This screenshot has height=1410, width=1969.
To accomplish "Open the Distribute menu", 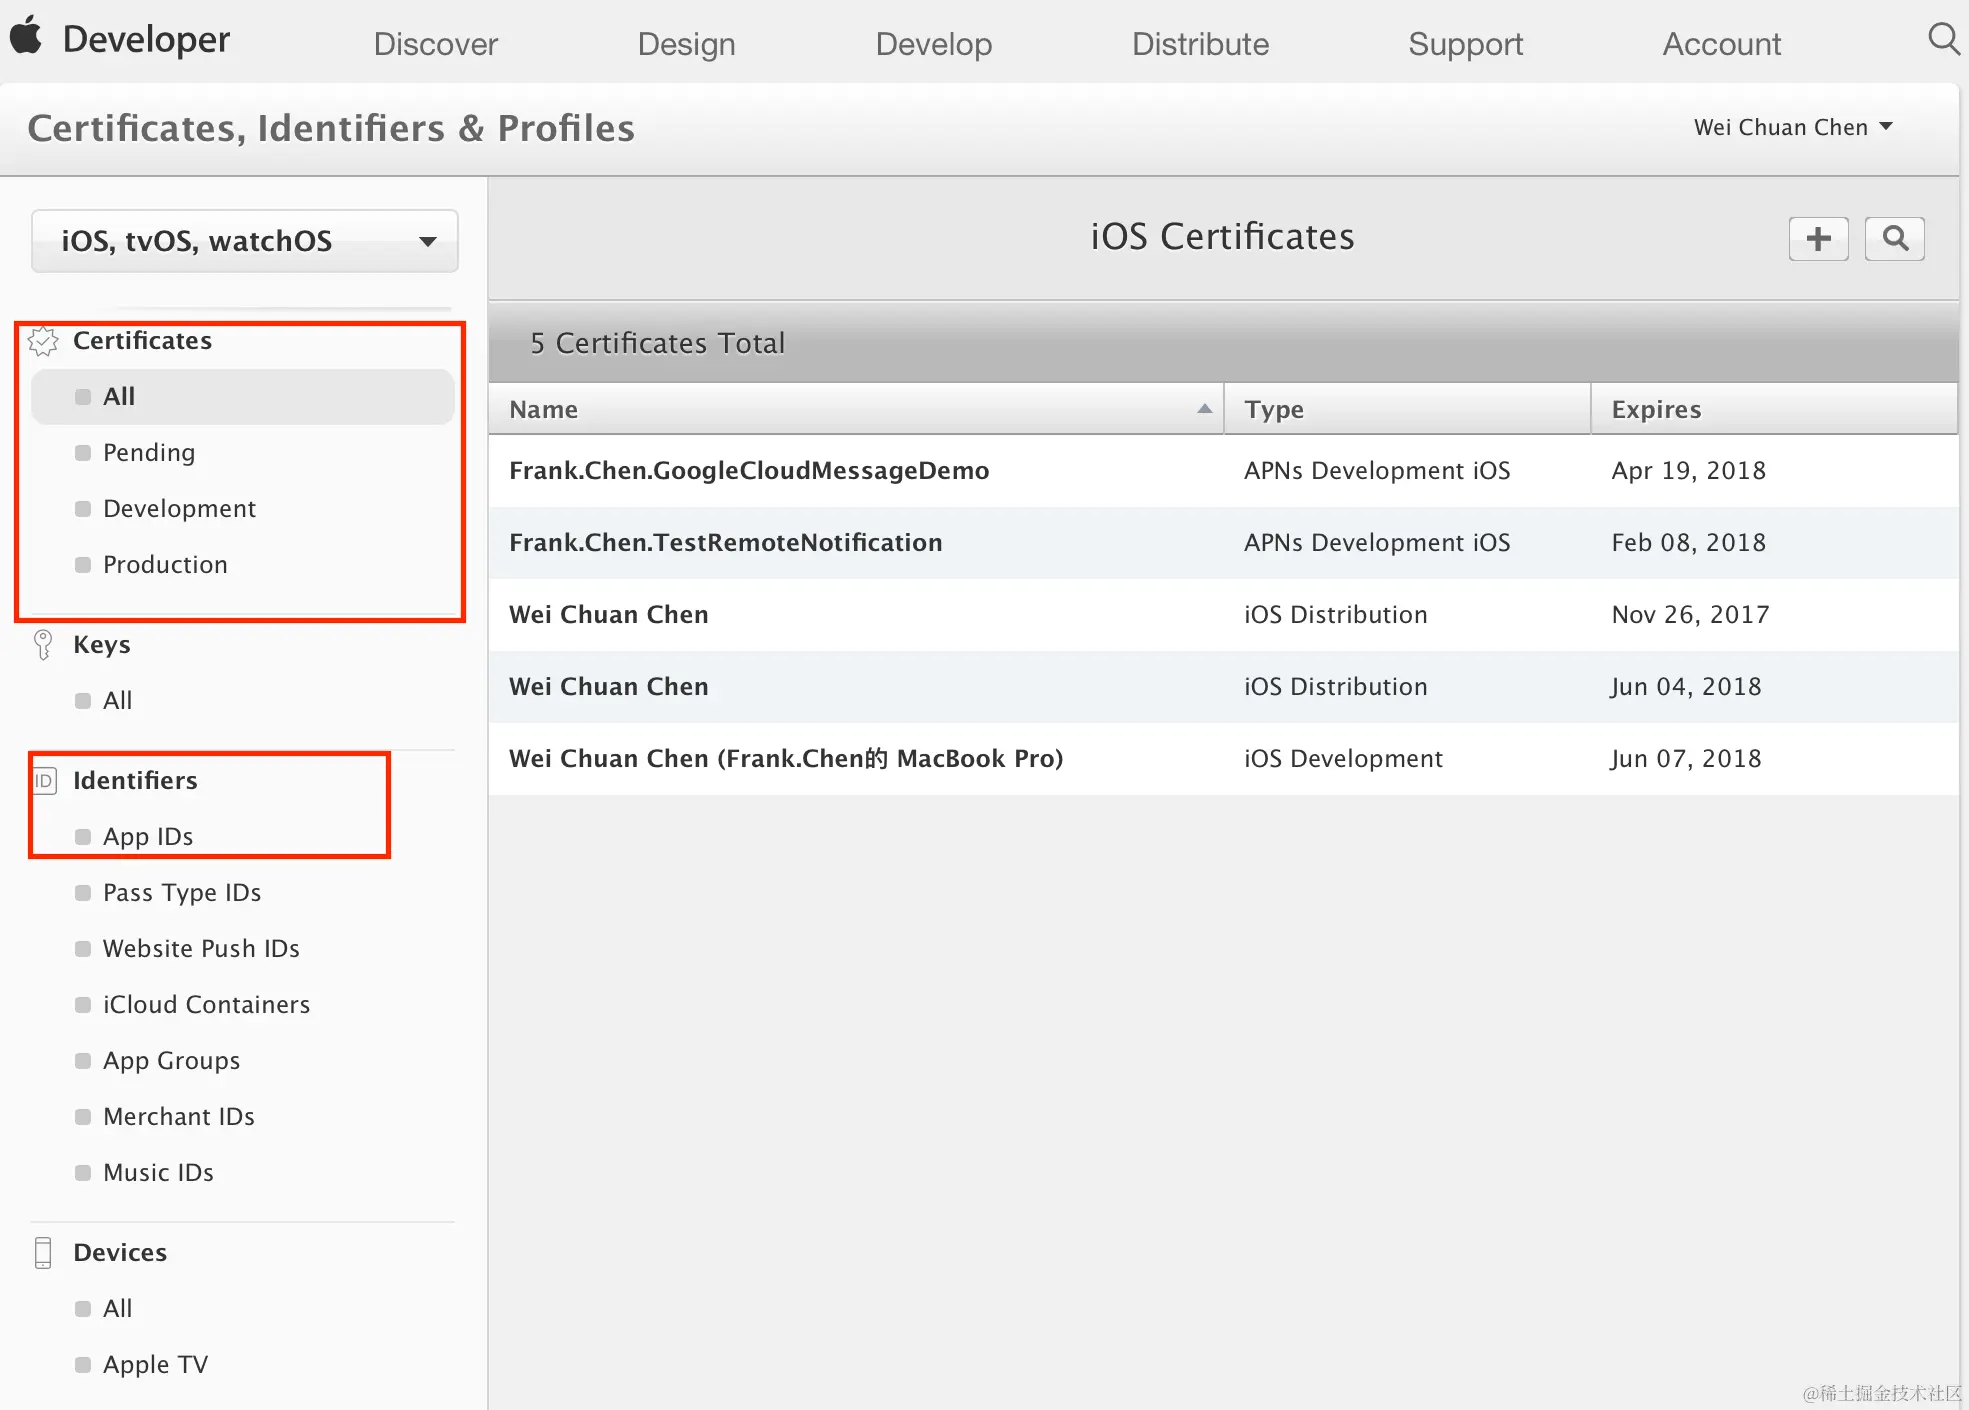I will (x=1199, y=44).
